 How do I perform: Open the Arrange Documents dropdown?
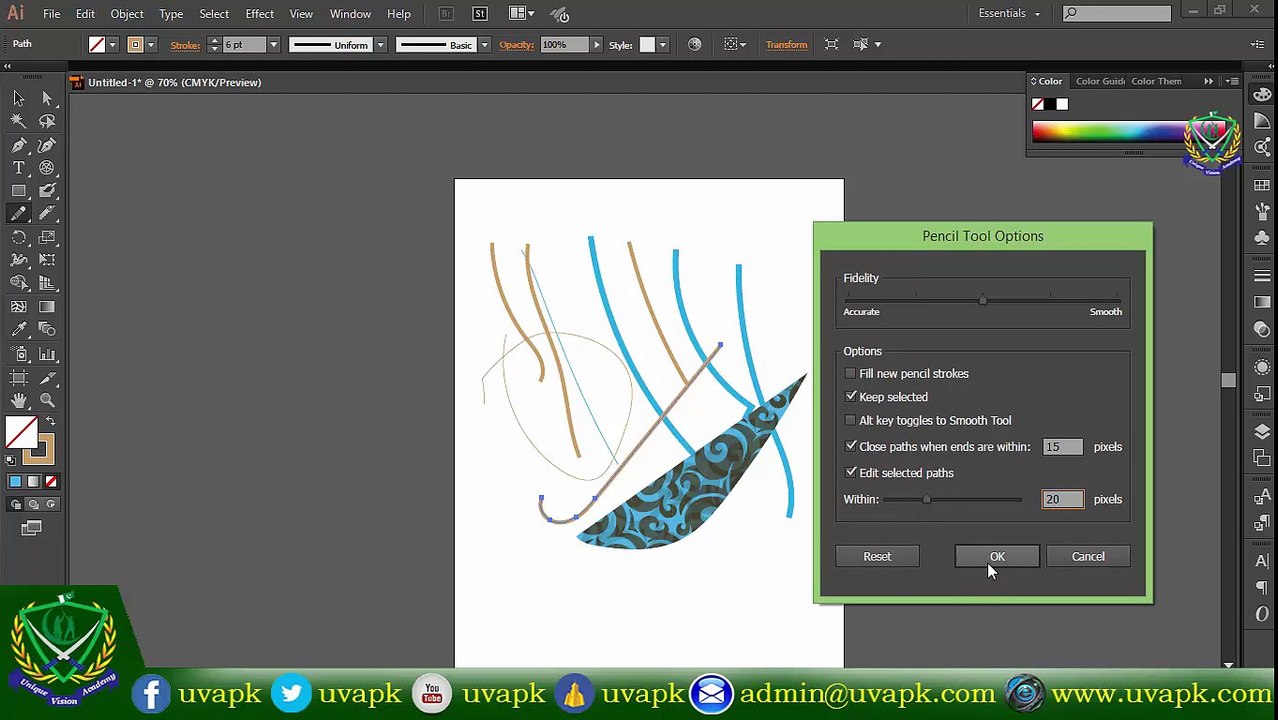tap(521, 13)
